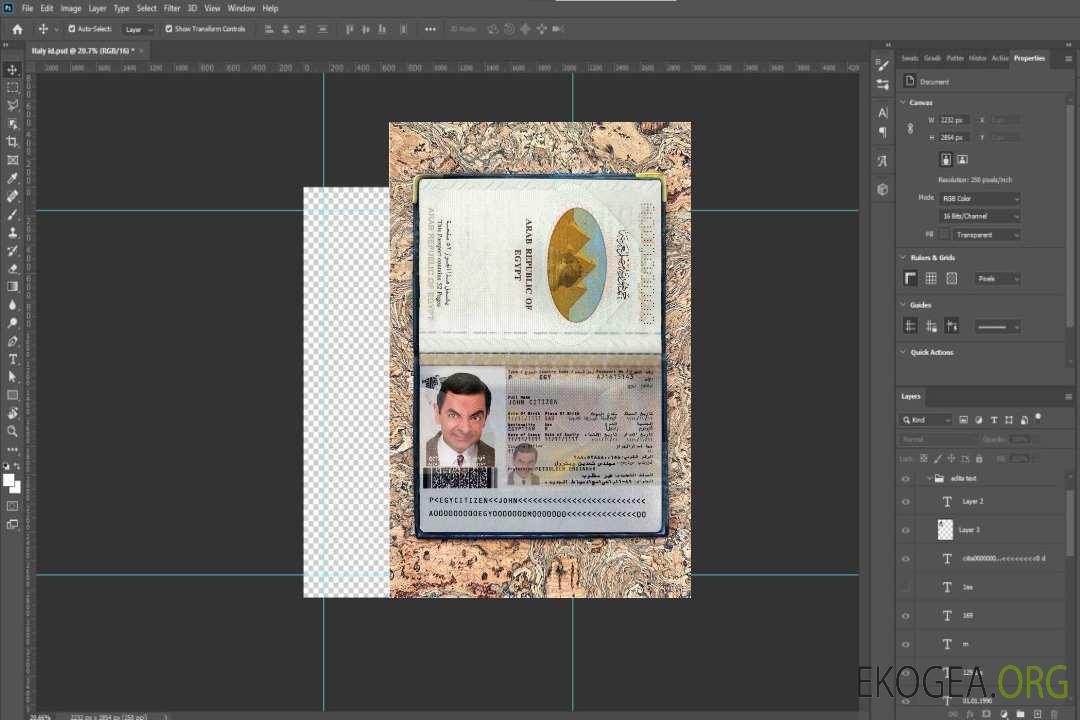The width and height of the screenshot is (1080, 720).
Task: Switch to the Properties tab
Action: [1029, 59]
